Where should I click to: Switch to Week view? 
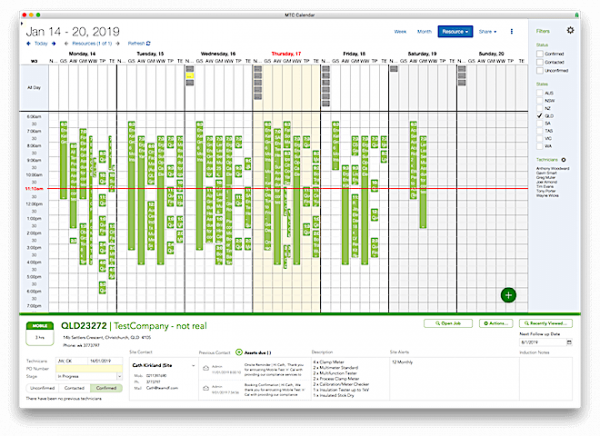[400, 31]
